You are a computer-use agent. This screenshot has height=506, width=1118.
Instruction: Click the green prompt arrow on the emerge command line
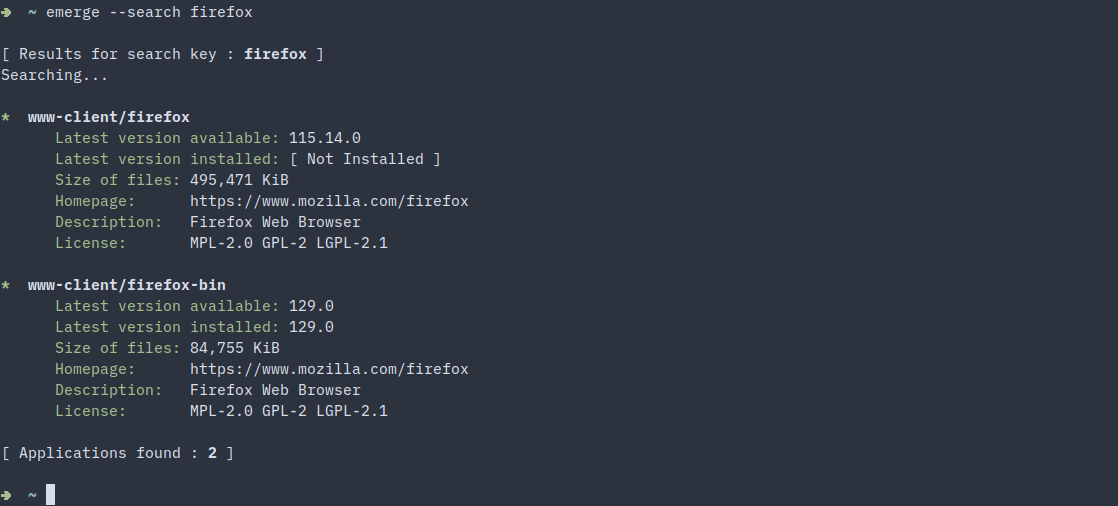pyautogui.click(x=6, y=12)
